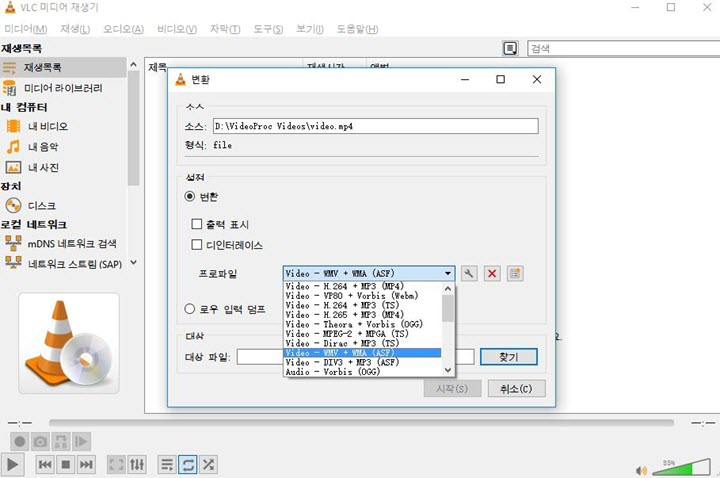The height and width of the screenshot is (478, 720).
Task: Click the Cancel button in Convert dialog
Action: click(x=517, y=388)
